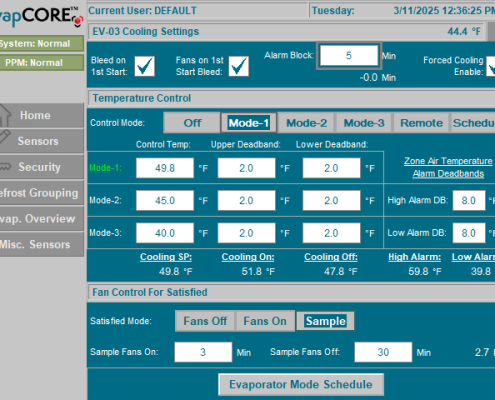
Task: Edit Mode-3 Control Temp 40.0 field
Action: [165, 233]
